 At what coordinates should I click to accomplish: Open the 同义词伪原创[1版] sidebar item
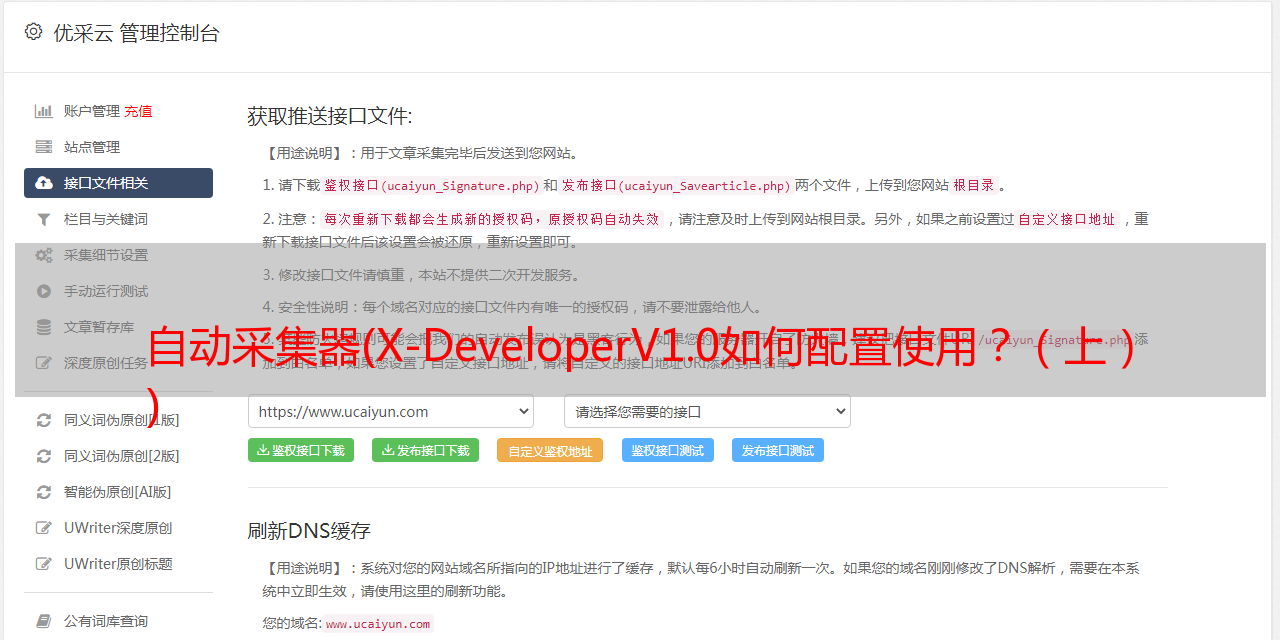coord(118,420)
